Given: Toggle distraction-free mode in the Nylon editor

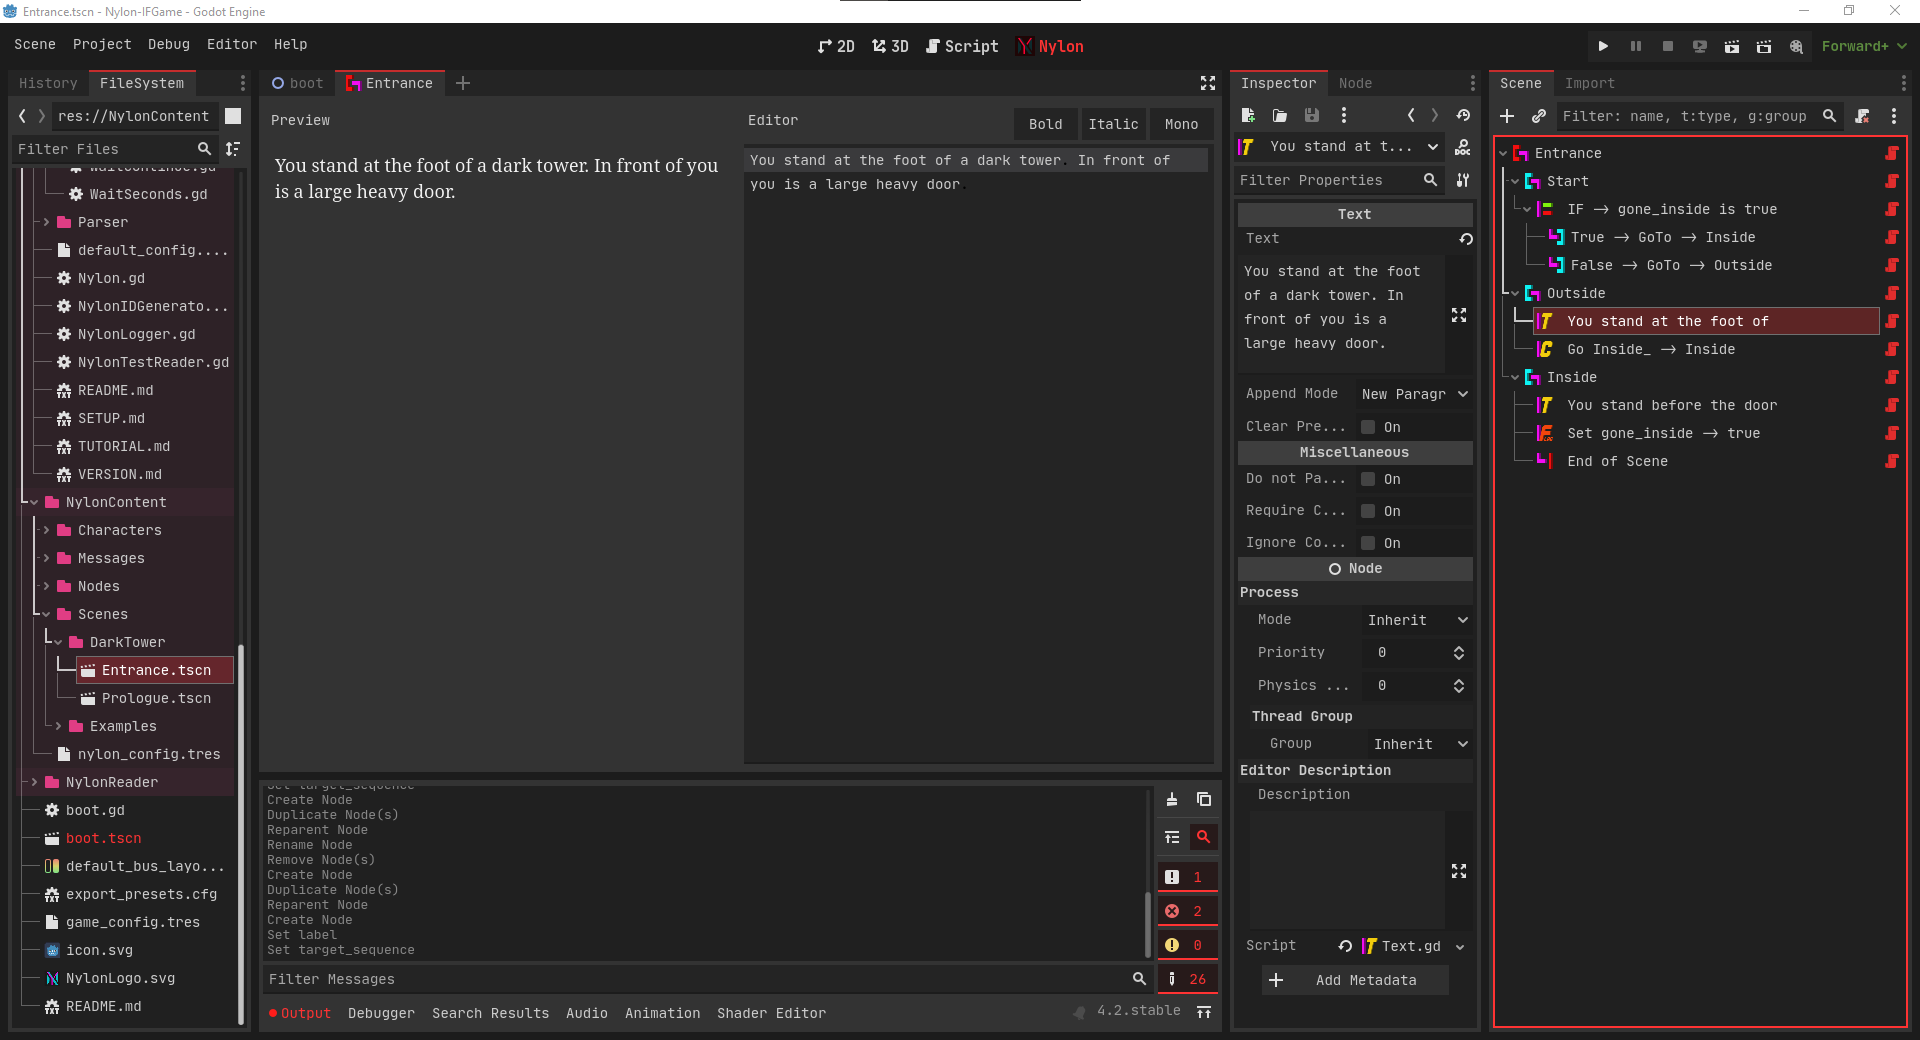Looking at the screenshot, I should point(1208,83).
